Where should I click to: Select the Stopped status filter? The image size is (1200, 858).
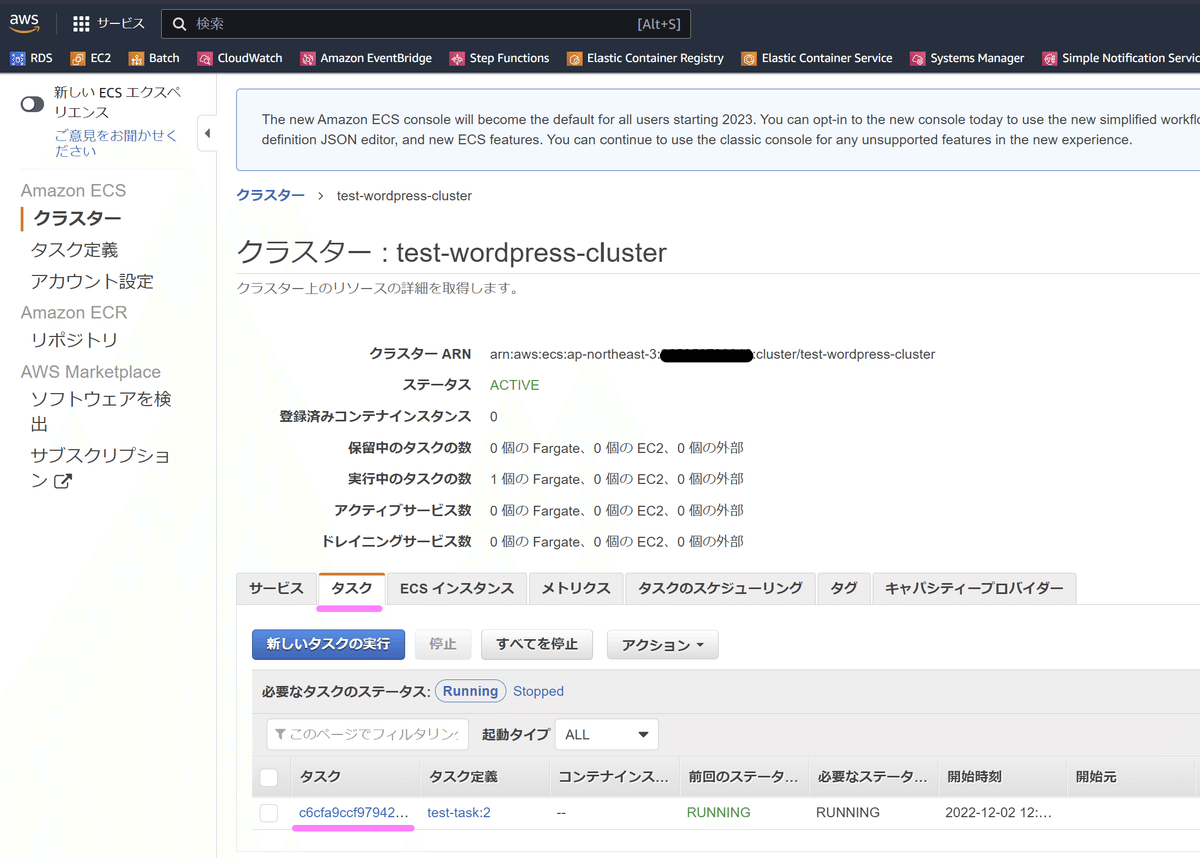[x=538, y=691]
